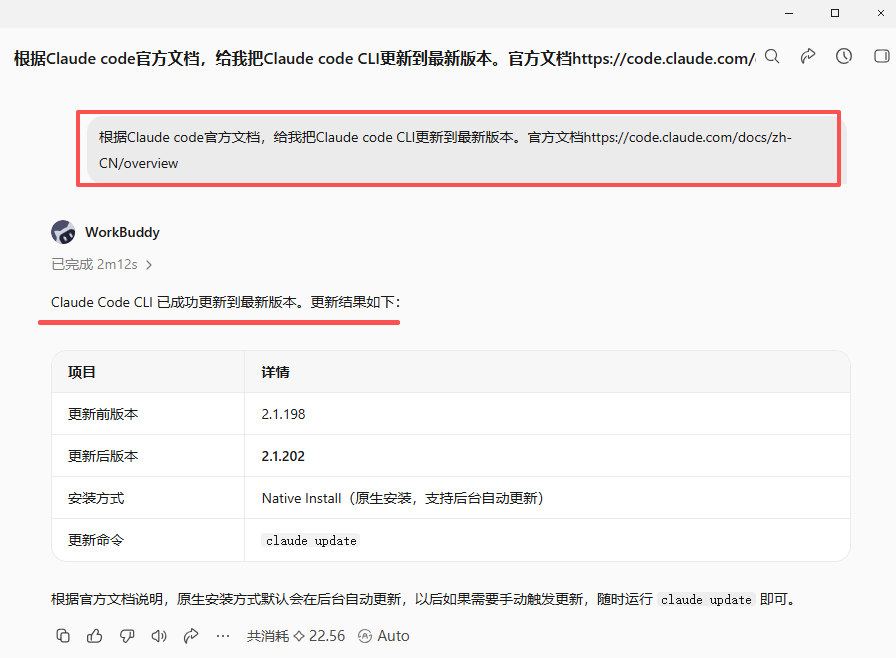Image resolution: width=896 pixels, height=658 pixels.
Task: Click the claude update code in the closing paragraph
Action: [706, 599]
